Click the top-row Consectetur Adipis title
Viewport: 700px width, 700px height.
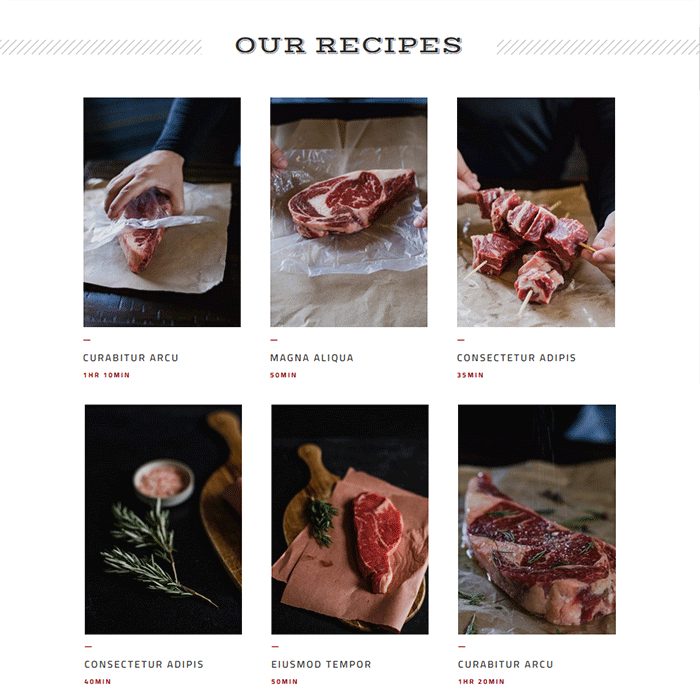(517, 358)
